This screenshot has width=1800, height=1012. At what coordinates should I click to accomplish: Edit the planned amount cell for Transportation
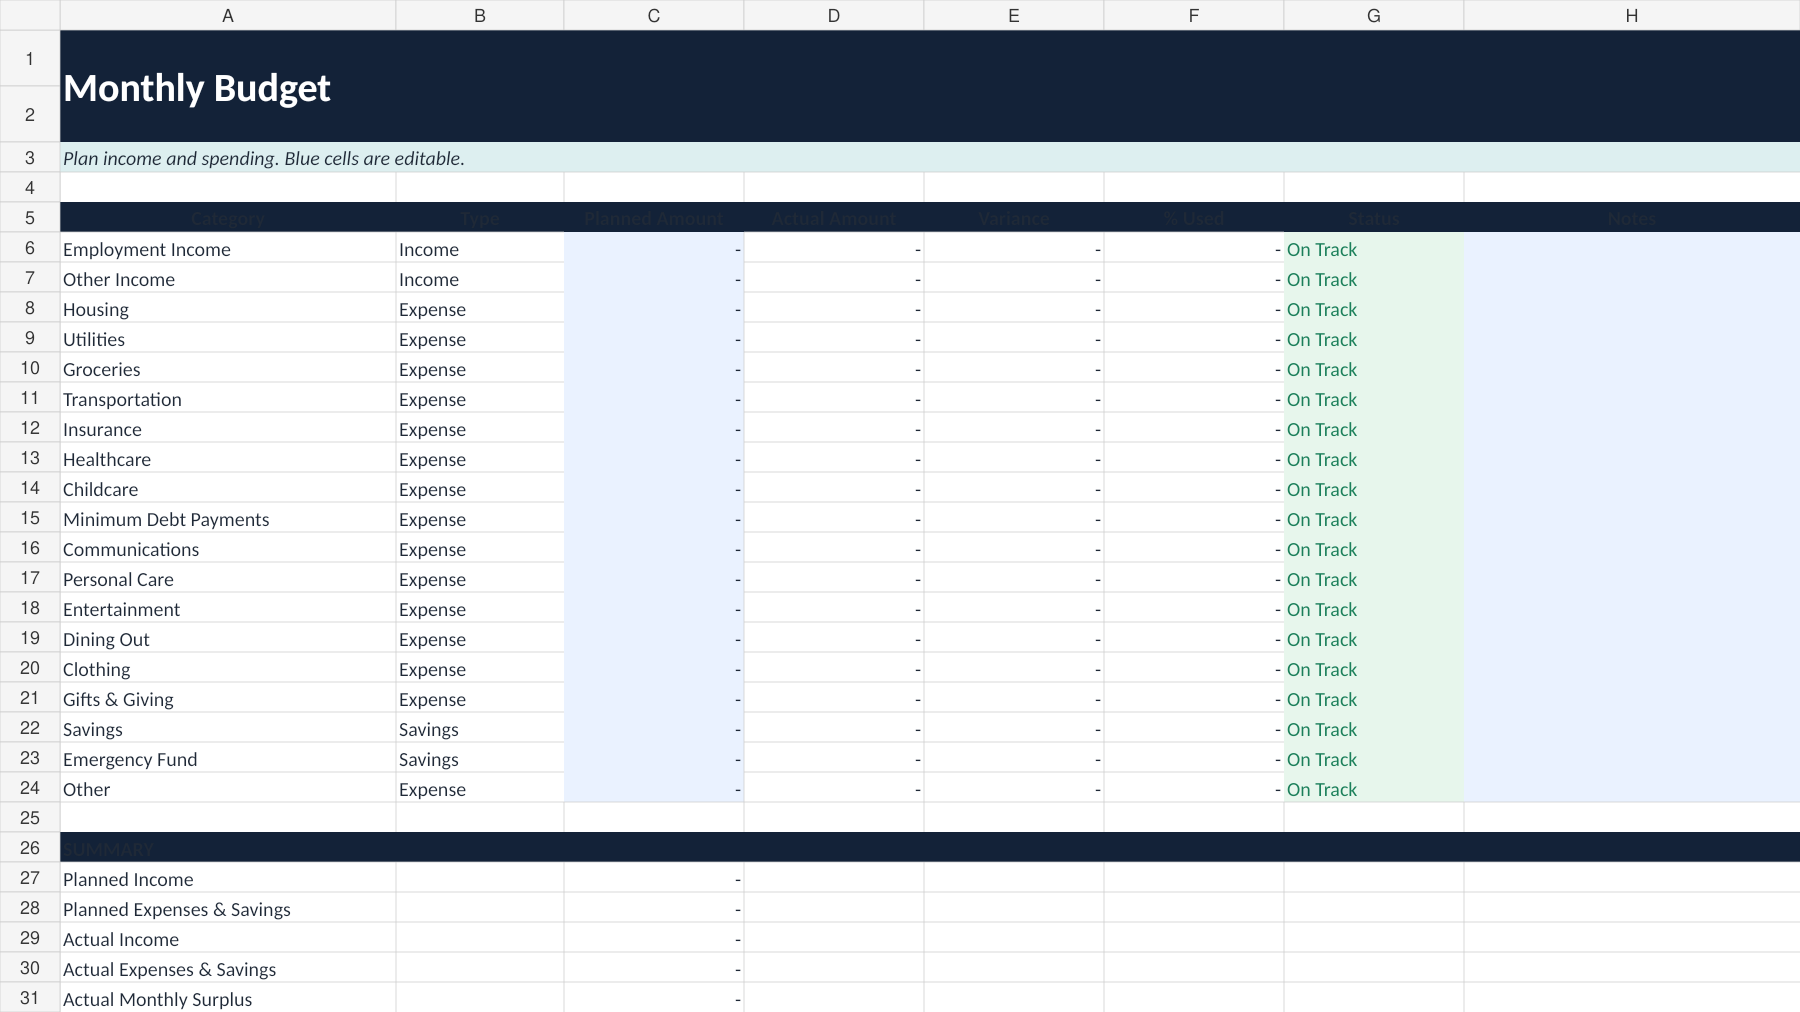click(654, 398)
